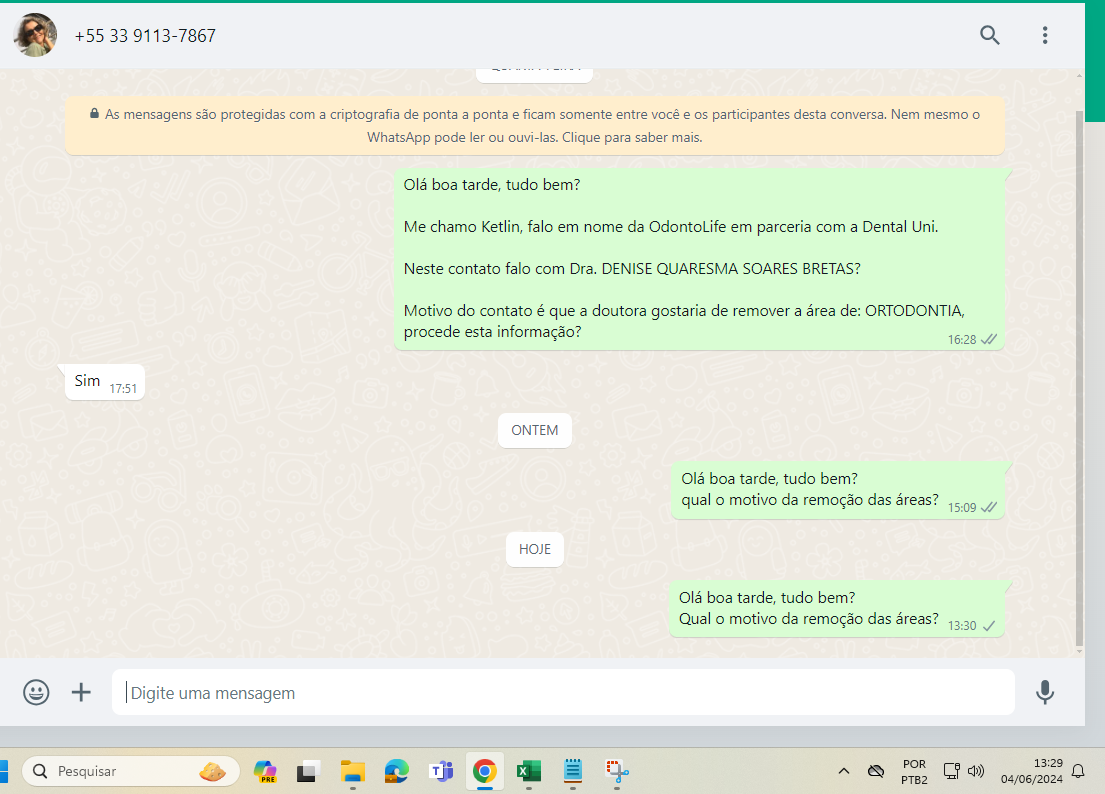This screenshot has width=1105, height=794.
Task: Click in the 'Digite uma mensagem' field
Action: point(560,692)
